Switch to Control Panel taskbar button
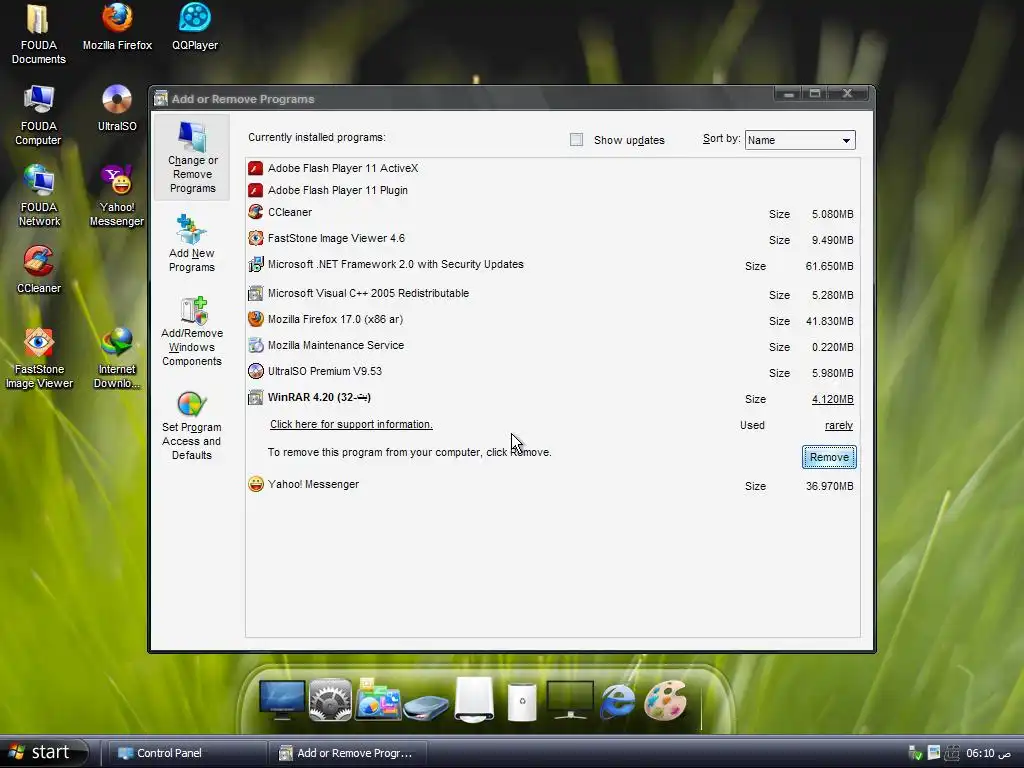The height and width of the screenshot is (768, 1024). point(185,753)
